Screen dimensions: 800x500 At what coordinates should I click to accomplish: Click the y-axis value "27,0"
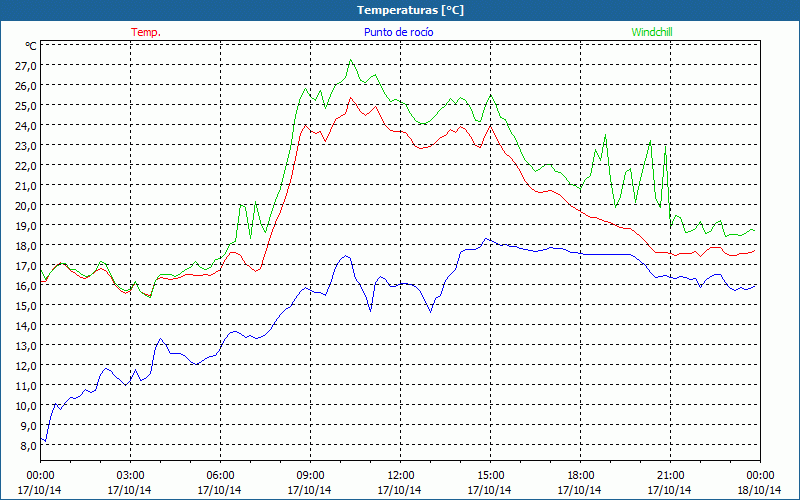click(27, 65)
